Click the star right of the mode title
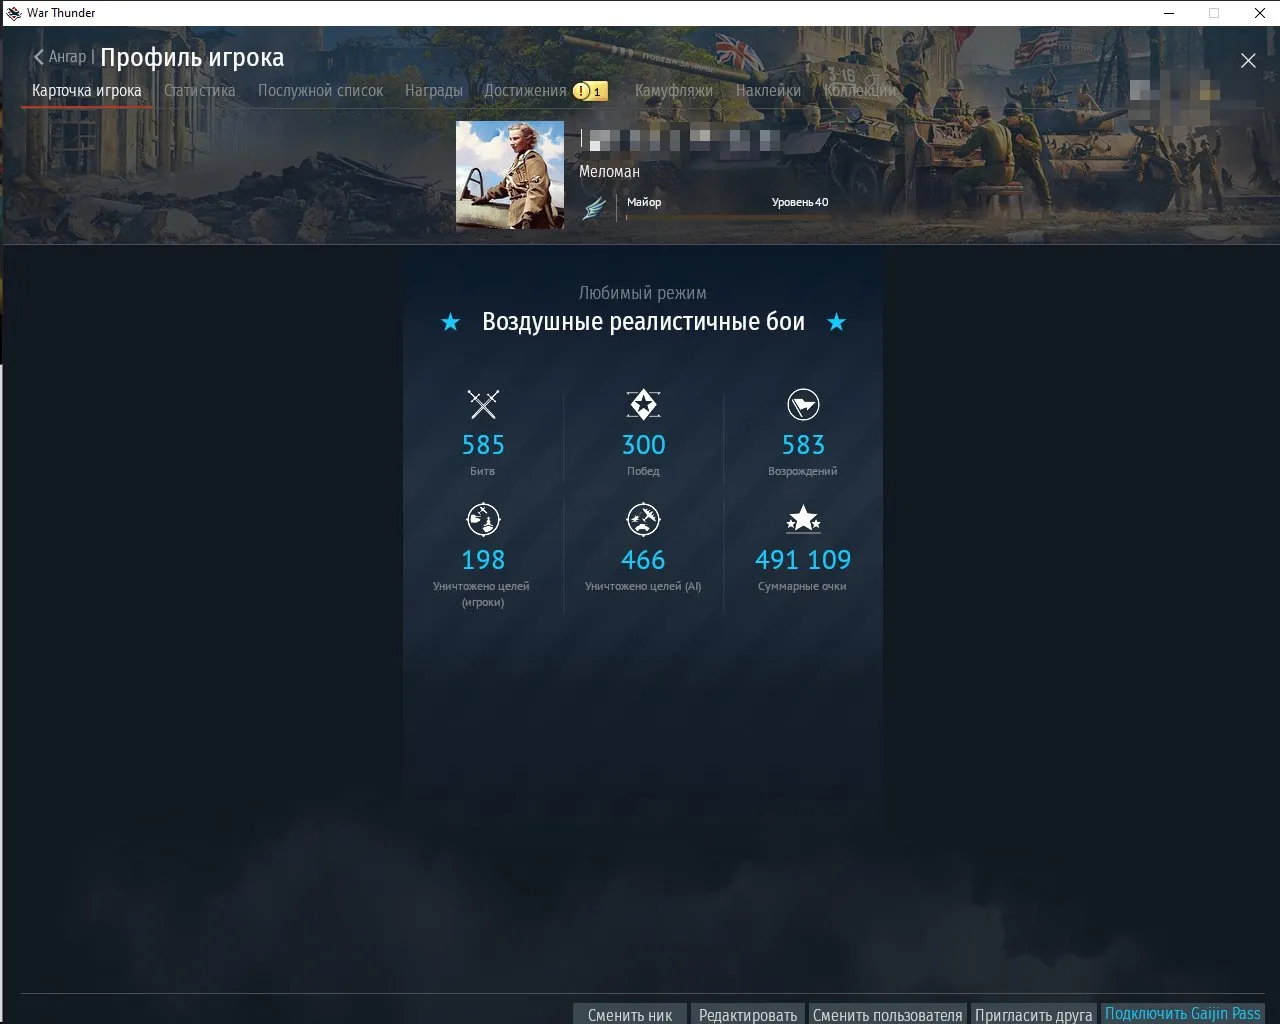Image resolution: width=1280 pixels, height=1024 pixels. [x=837, y=322]
